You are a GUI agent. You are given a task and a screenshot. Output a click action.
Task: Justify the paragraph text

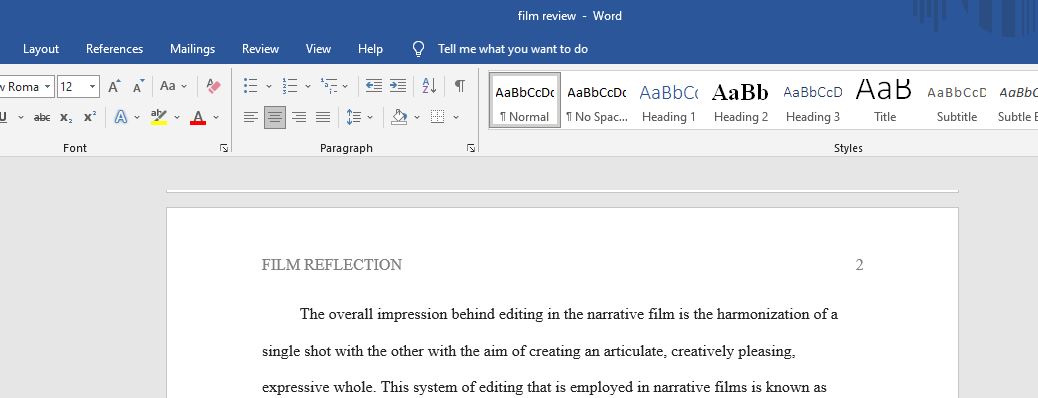[x=323, y=117]
